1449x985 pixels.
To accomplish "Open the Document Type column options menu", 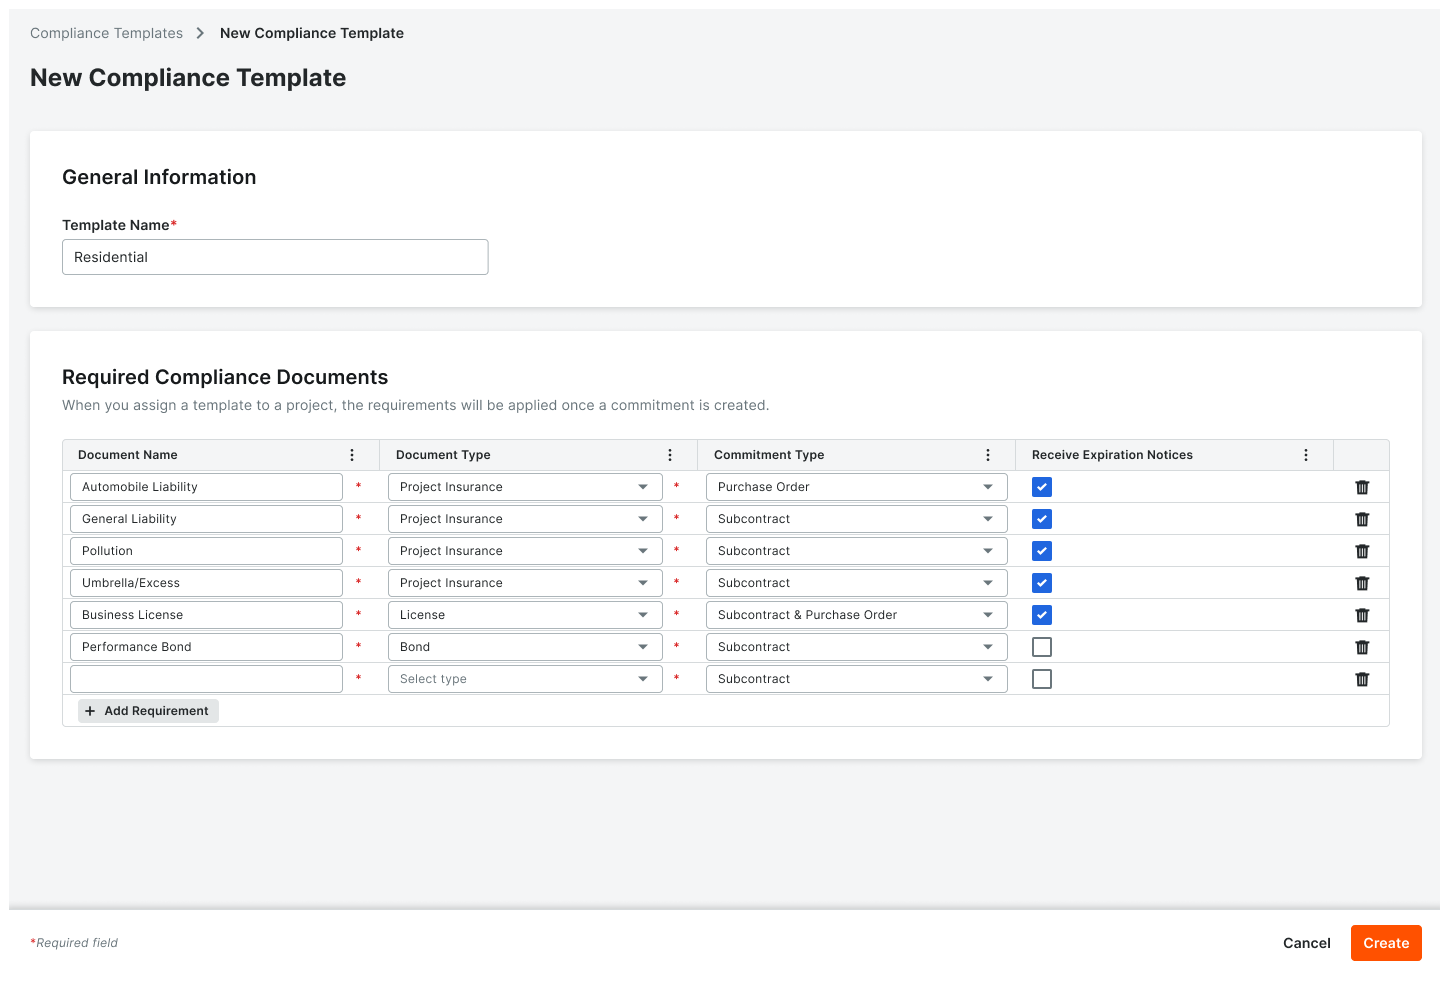I will [x=670, y=454].
